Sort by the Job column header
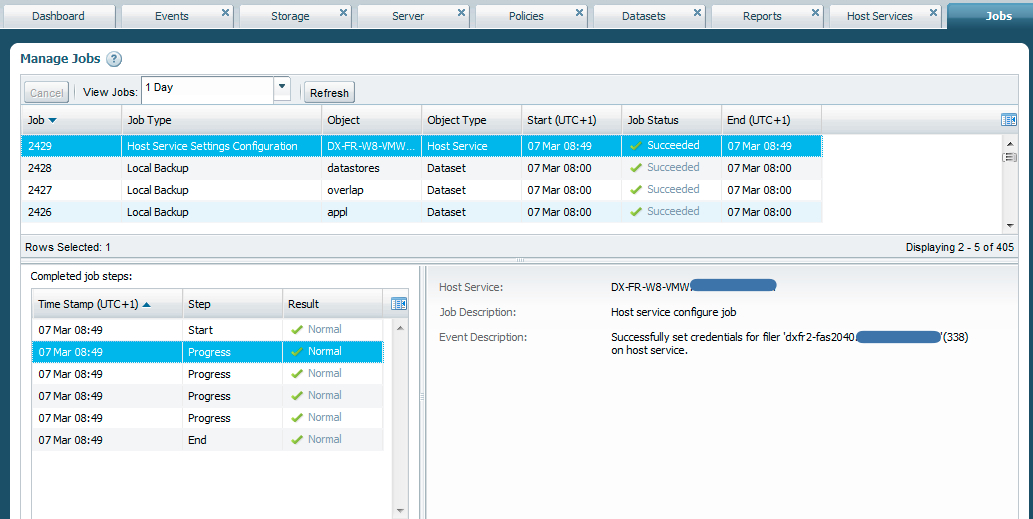 (42, 120)
